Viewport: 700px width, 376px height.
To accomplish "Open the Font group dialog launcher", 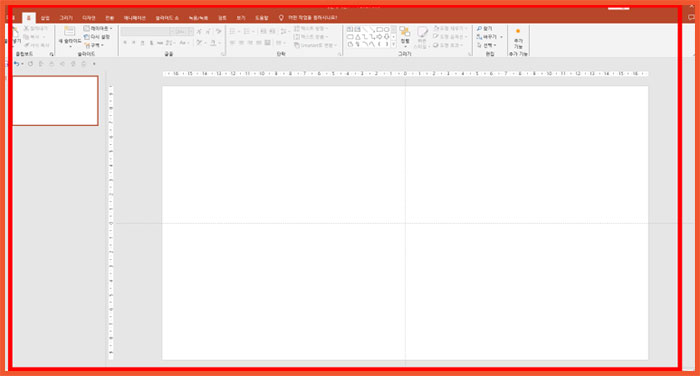I will [223, 54].
